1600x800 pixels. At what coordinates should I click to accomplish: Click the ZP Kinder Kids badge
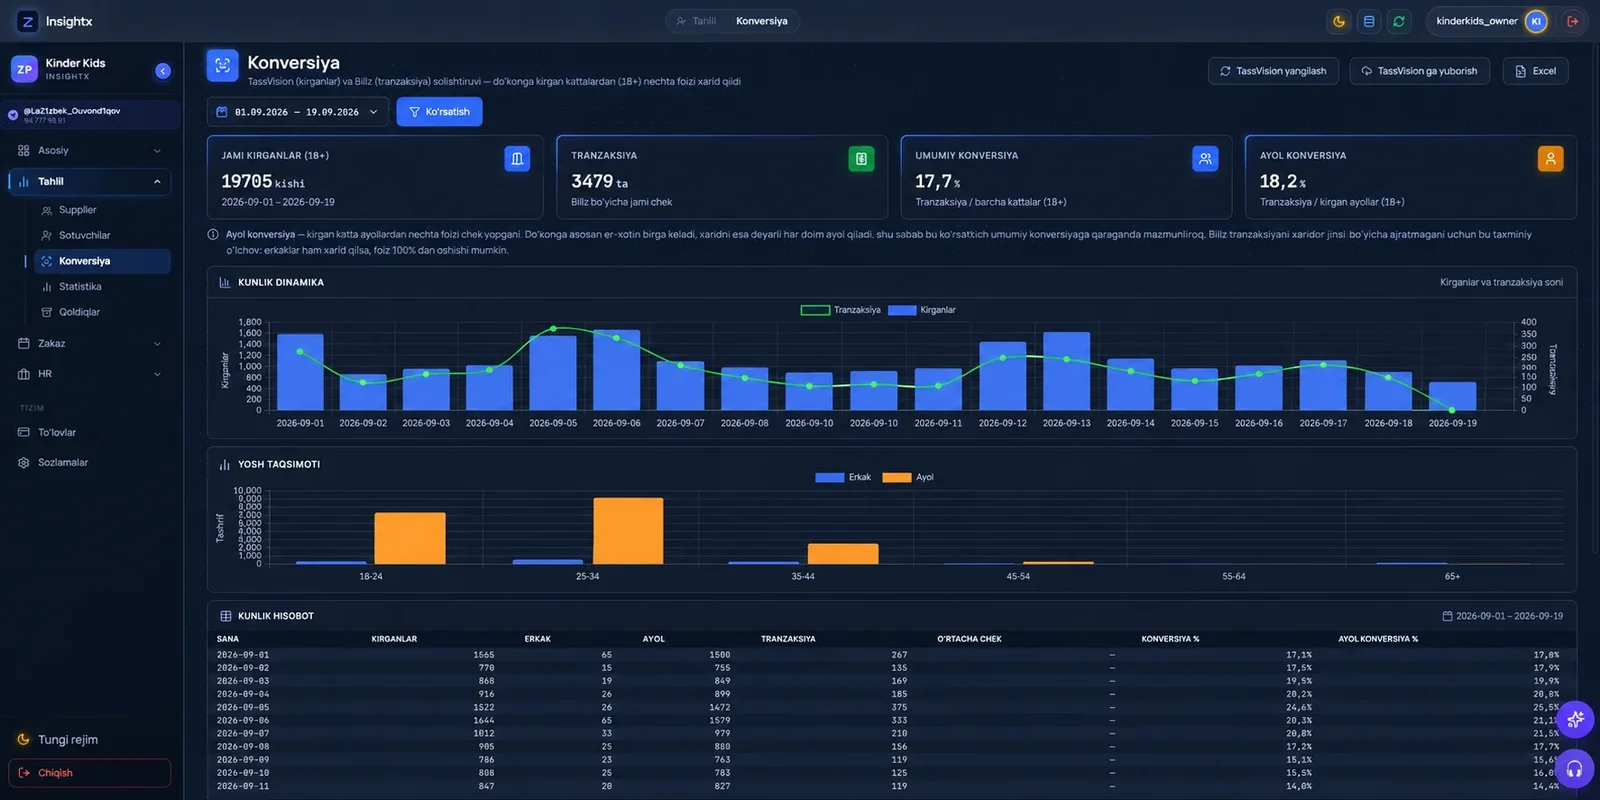pyautogui.click(x=24, y=69)
